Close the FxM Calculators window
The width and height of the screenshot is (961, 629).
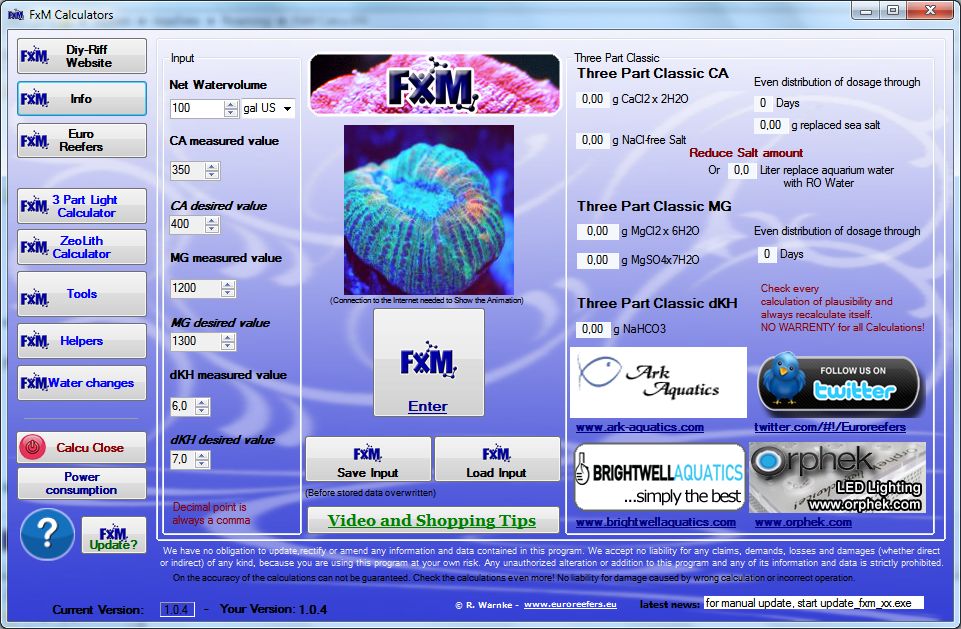(x=930, y=10)
